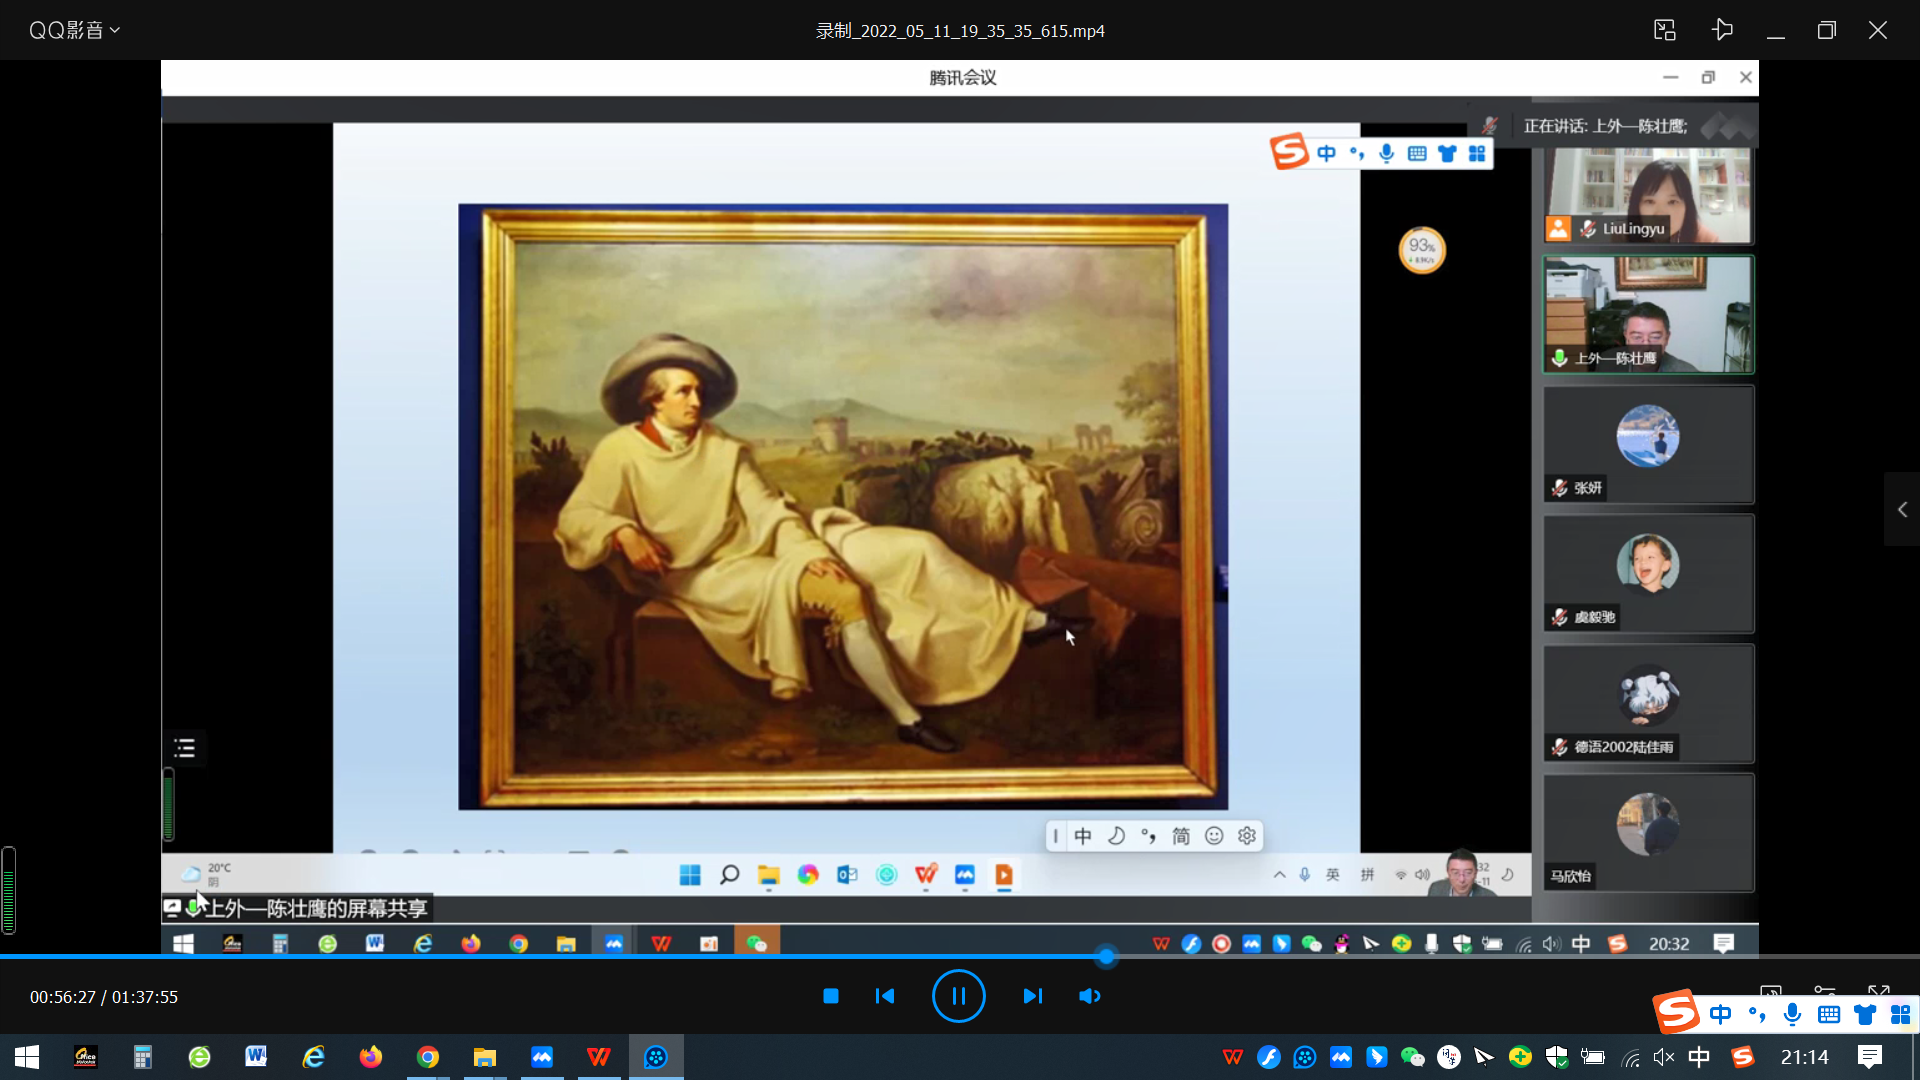Mute the player volume speaker
1920x1080 pixels.
coord(1089,996)
